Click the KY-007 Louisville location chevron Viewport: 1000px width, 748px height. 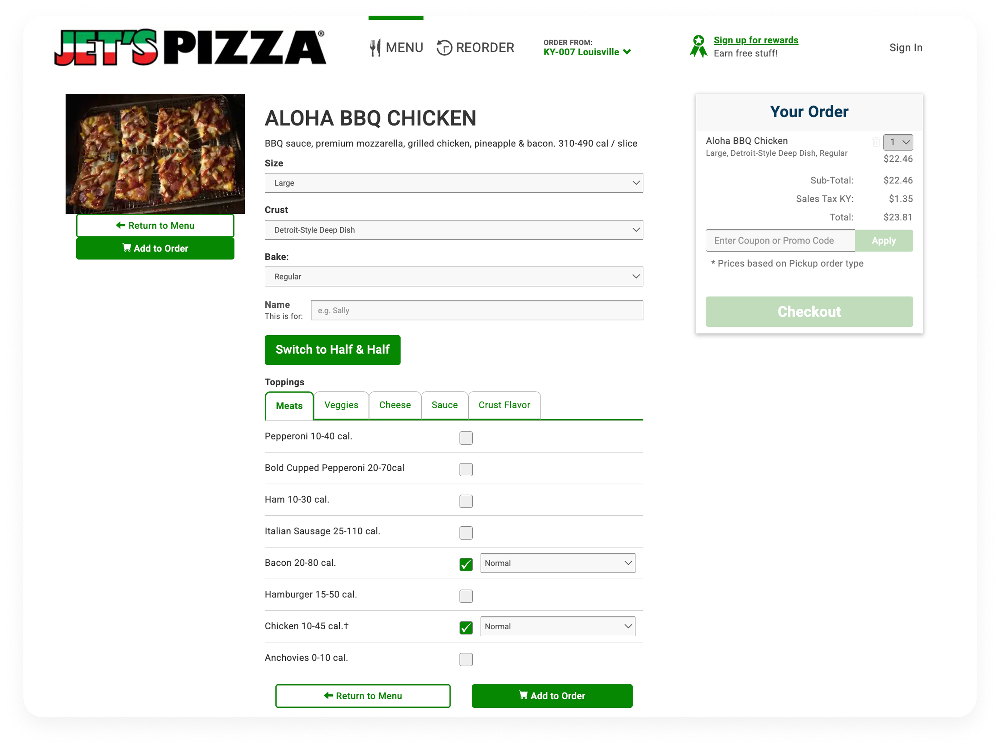click(x=627, y=52)
